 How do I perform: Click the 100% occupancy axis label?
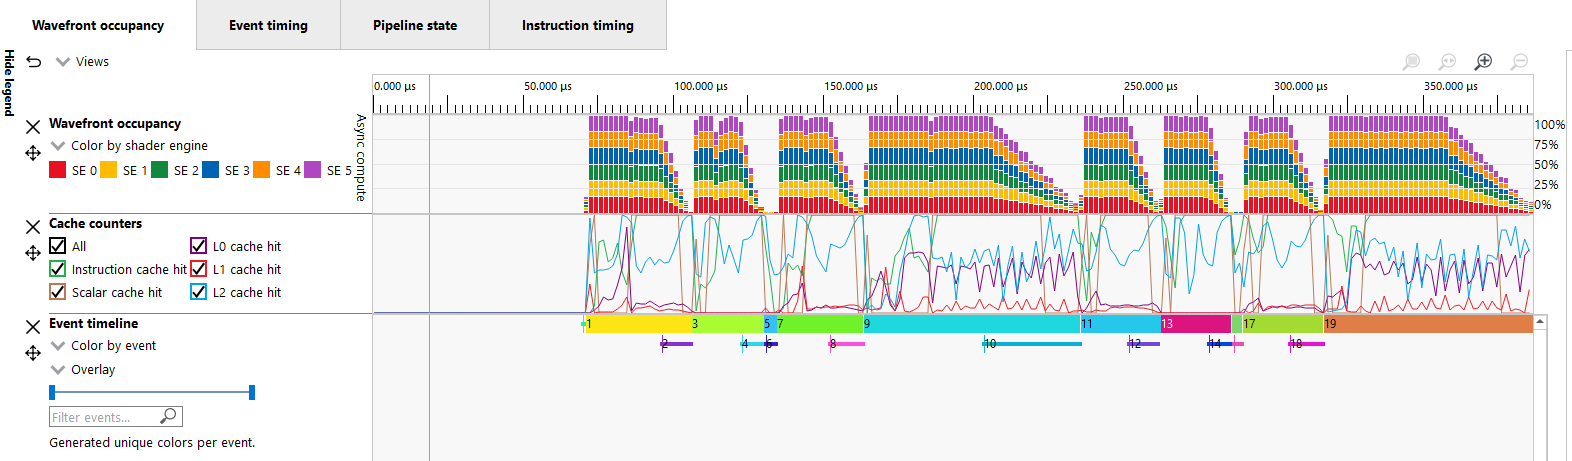[x=1550, y=125]
